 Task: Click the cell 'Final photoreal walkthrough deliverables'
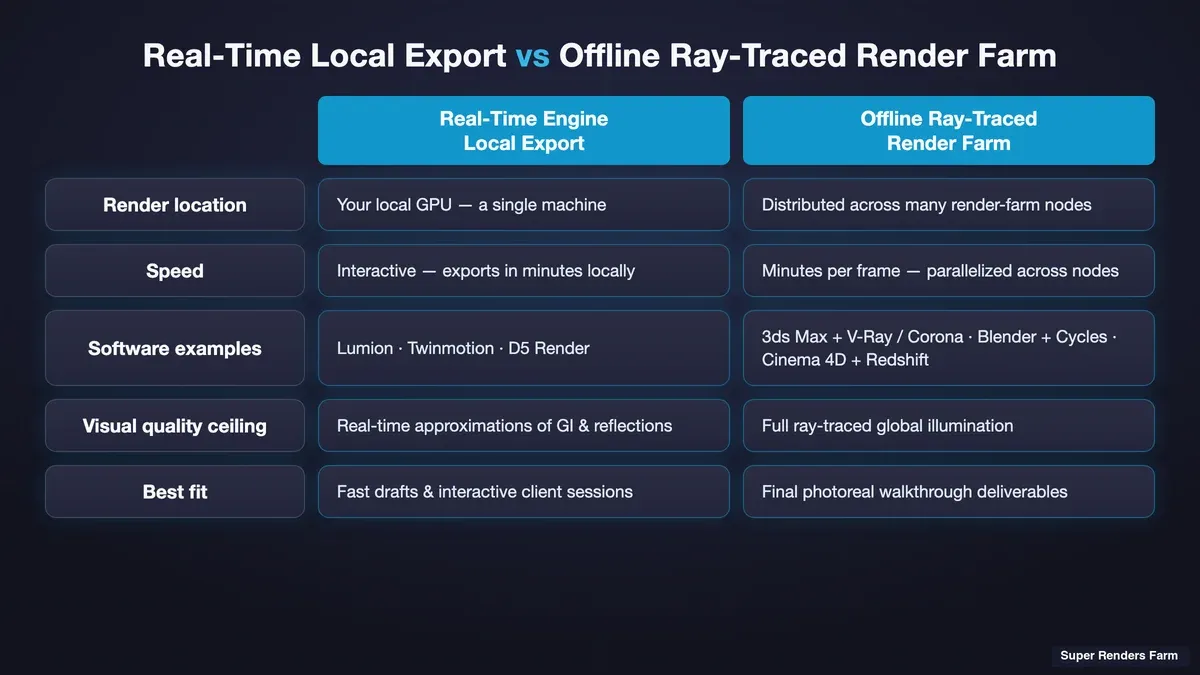tap(949, 492)
